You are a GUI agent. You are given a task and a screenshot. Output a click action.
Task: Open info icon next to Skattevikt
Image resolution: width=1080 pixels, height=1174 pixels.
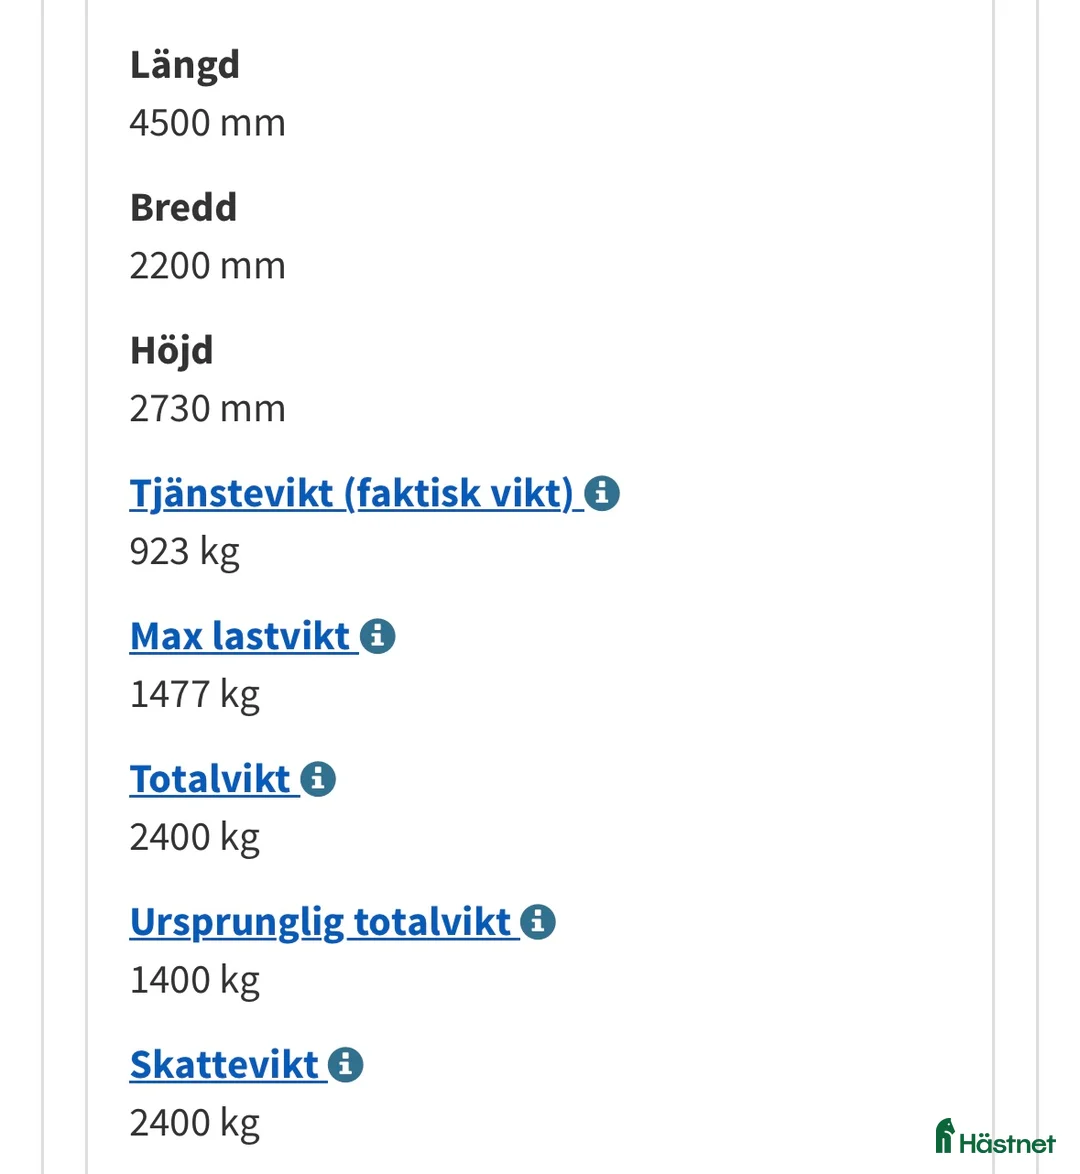click(345, 1064)
